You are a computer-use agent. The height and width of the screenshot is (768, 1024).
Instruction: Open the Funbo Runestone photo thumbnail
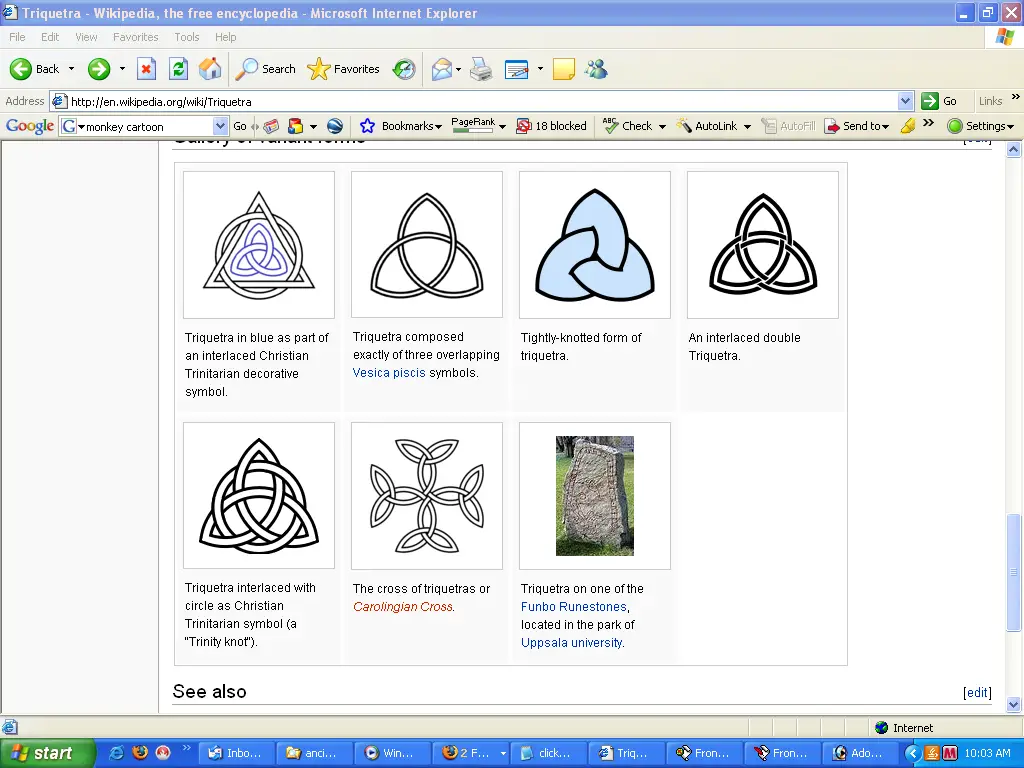595,496
